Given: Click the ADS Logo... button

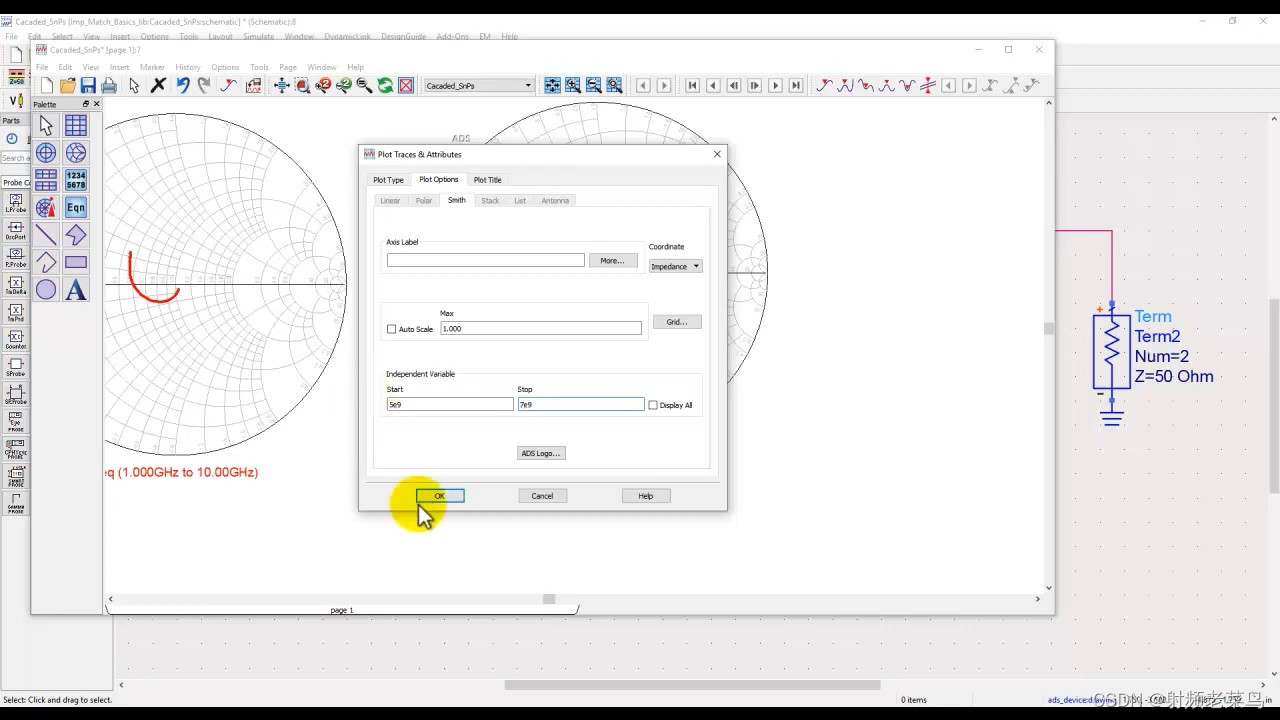Looking at the screenshot, I should click(x=541, y=453).
